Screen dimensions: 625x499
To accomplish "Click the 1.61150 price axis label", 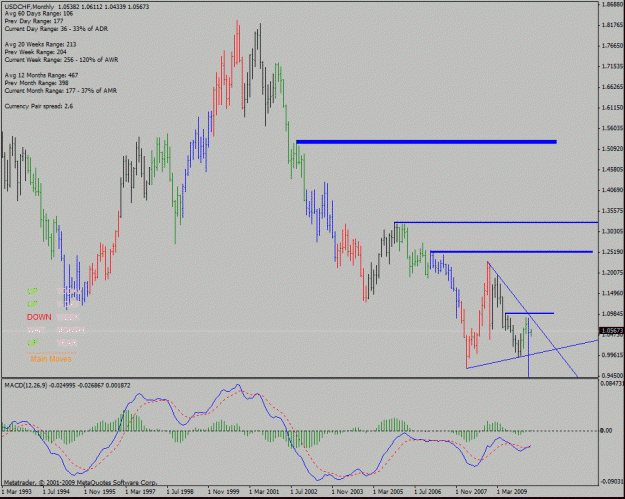I will coord(613,108).
